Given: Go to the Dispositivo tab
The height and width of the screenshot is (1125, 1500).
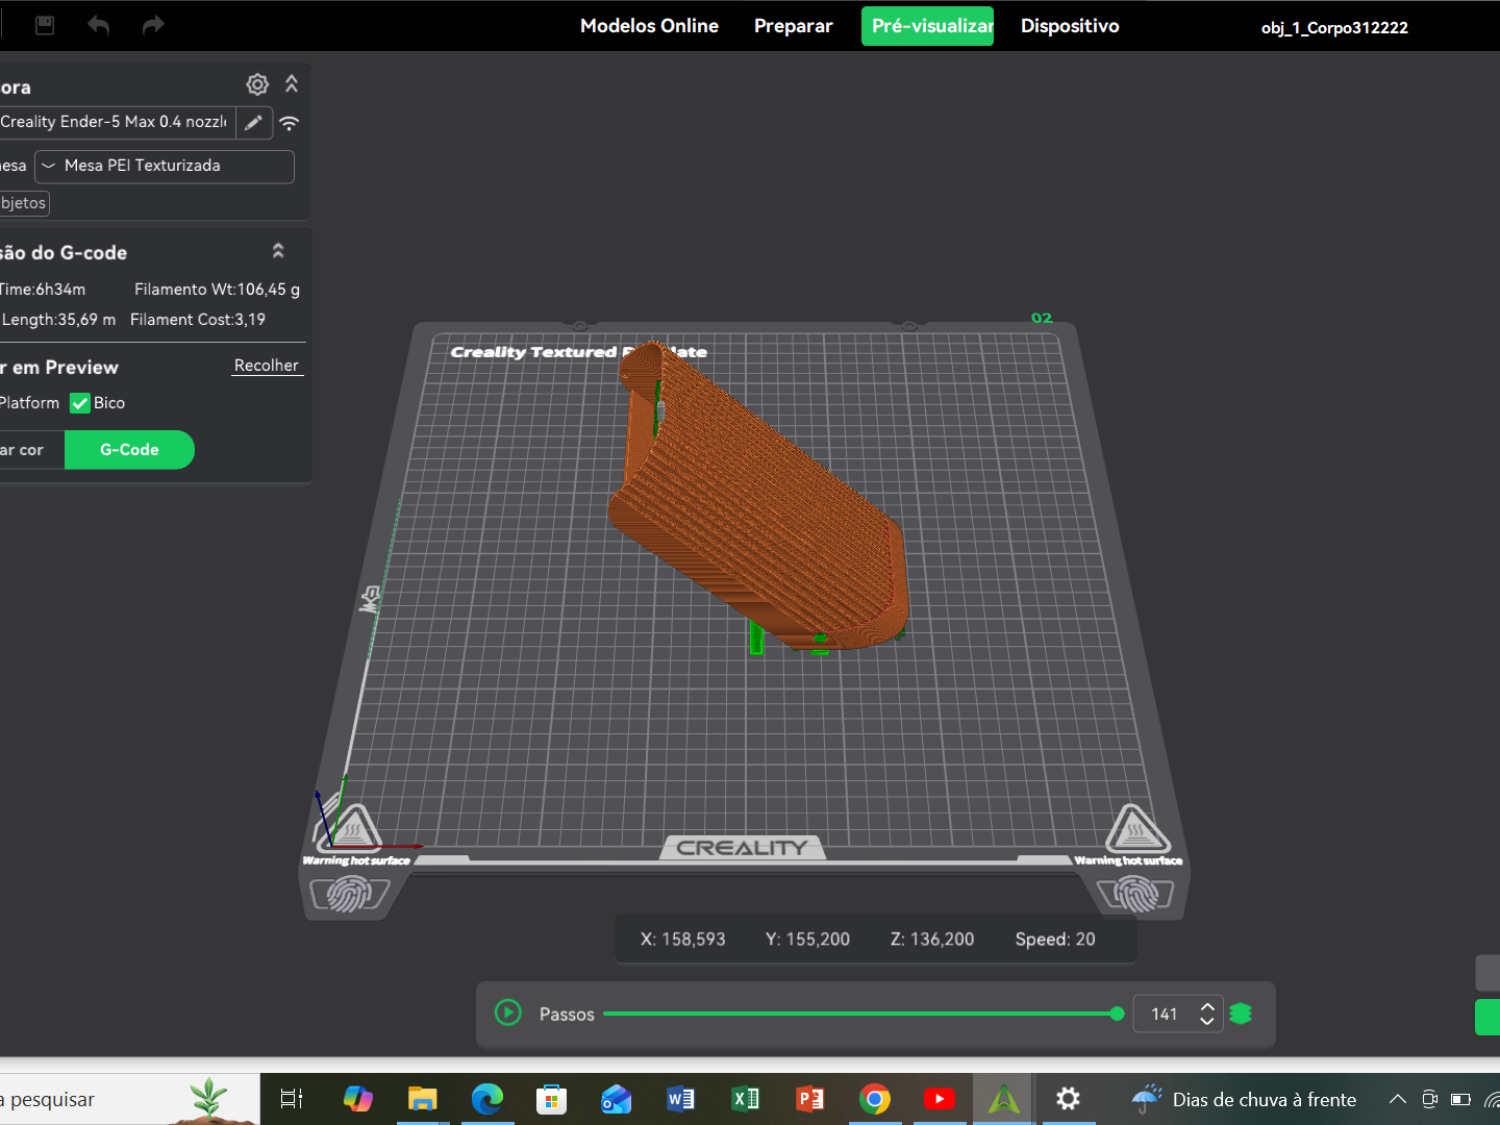Looking at the screenshot, I should [1070, 26].
